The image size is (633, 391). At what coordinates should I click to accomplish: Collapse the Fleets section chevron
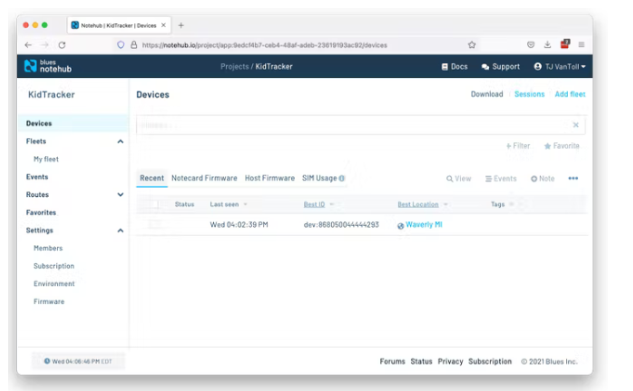click(x=120, y=141)
